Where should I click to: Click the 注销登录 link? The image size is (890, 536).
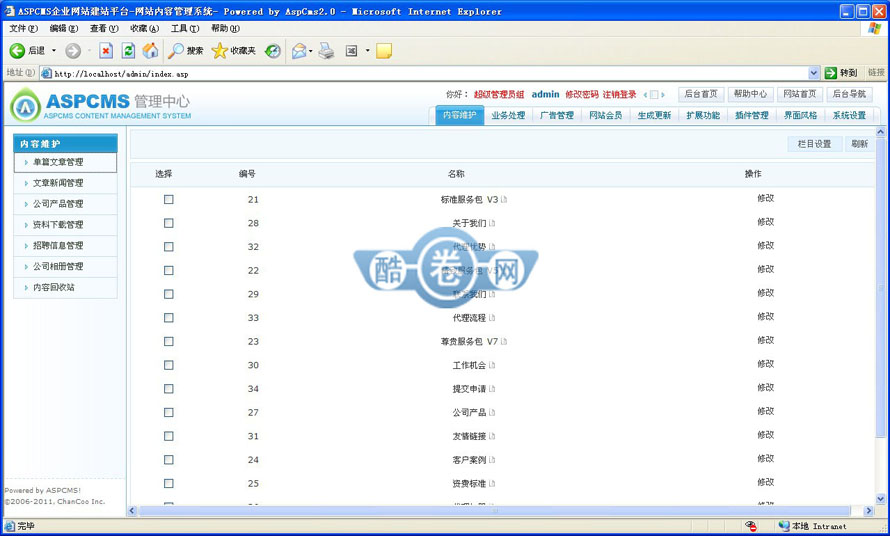619,94
